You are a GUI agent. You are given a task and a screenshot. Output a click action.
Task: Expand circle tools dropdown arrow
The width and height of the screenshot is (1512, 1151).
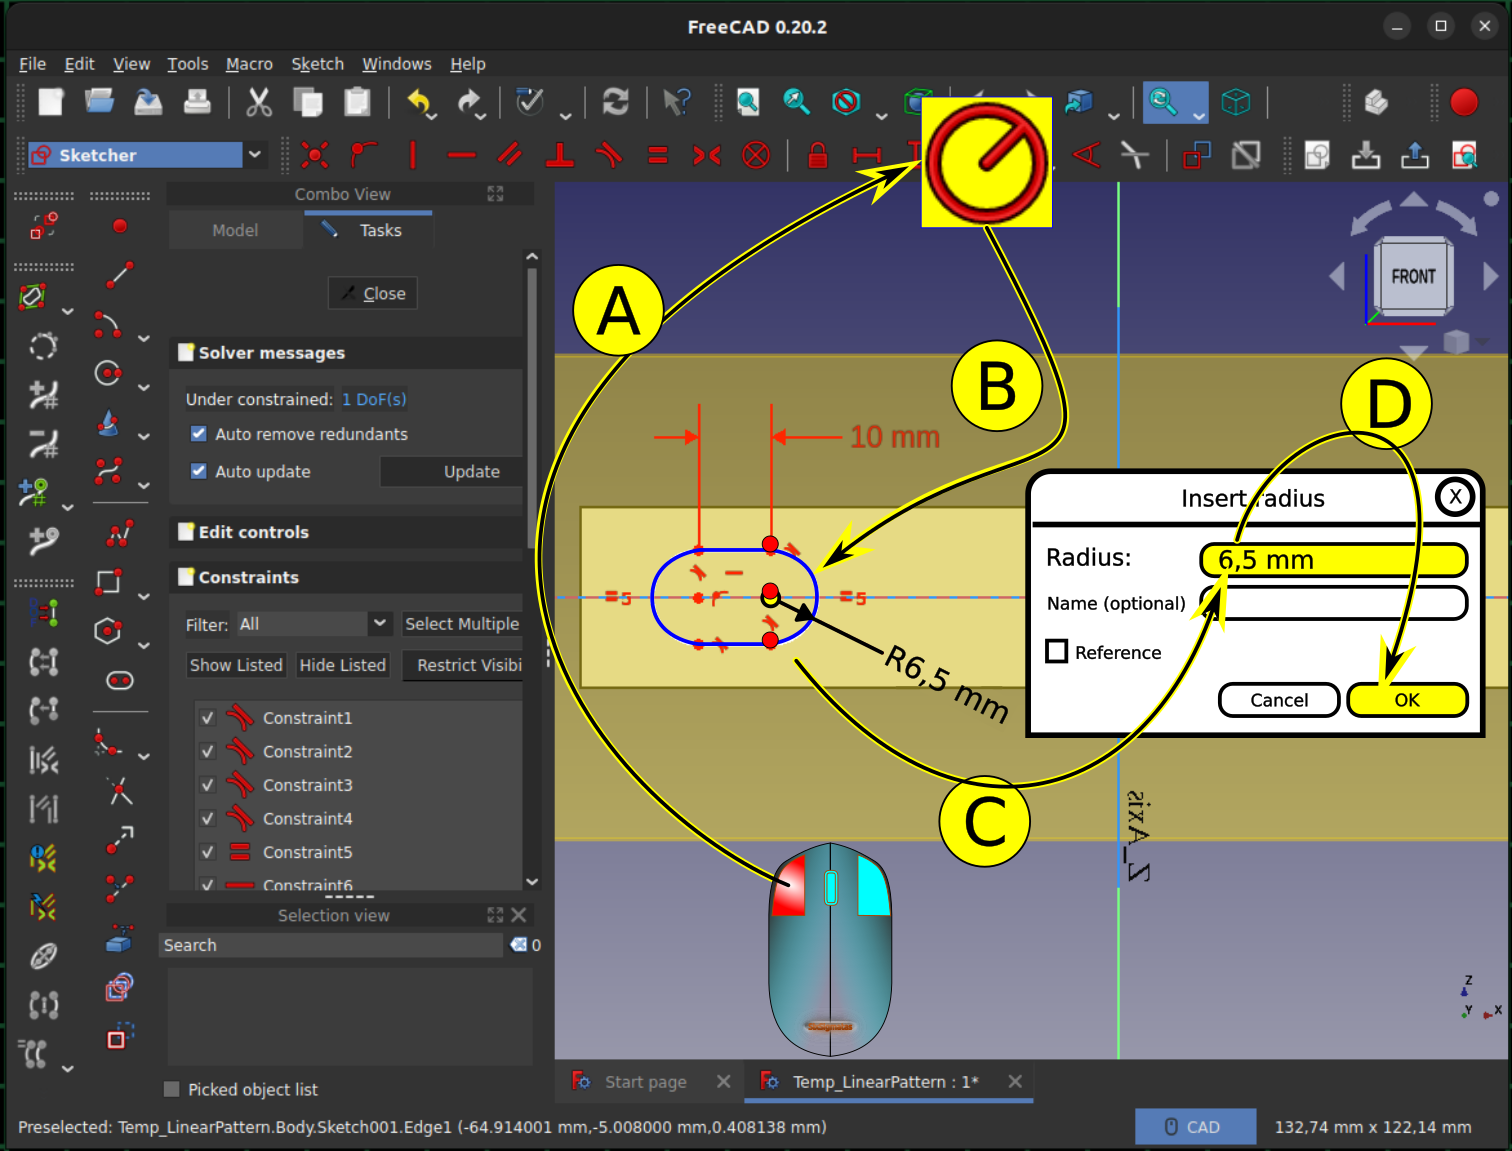(144, 387)
